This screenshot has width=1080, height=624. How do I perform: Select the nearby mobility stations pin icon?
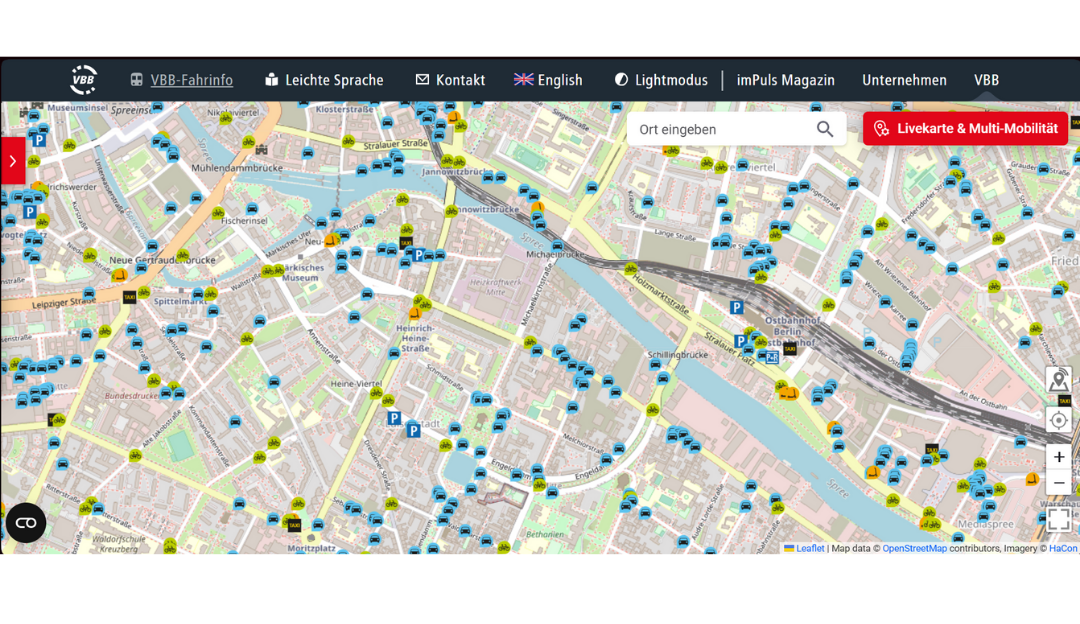[1058, 380]
